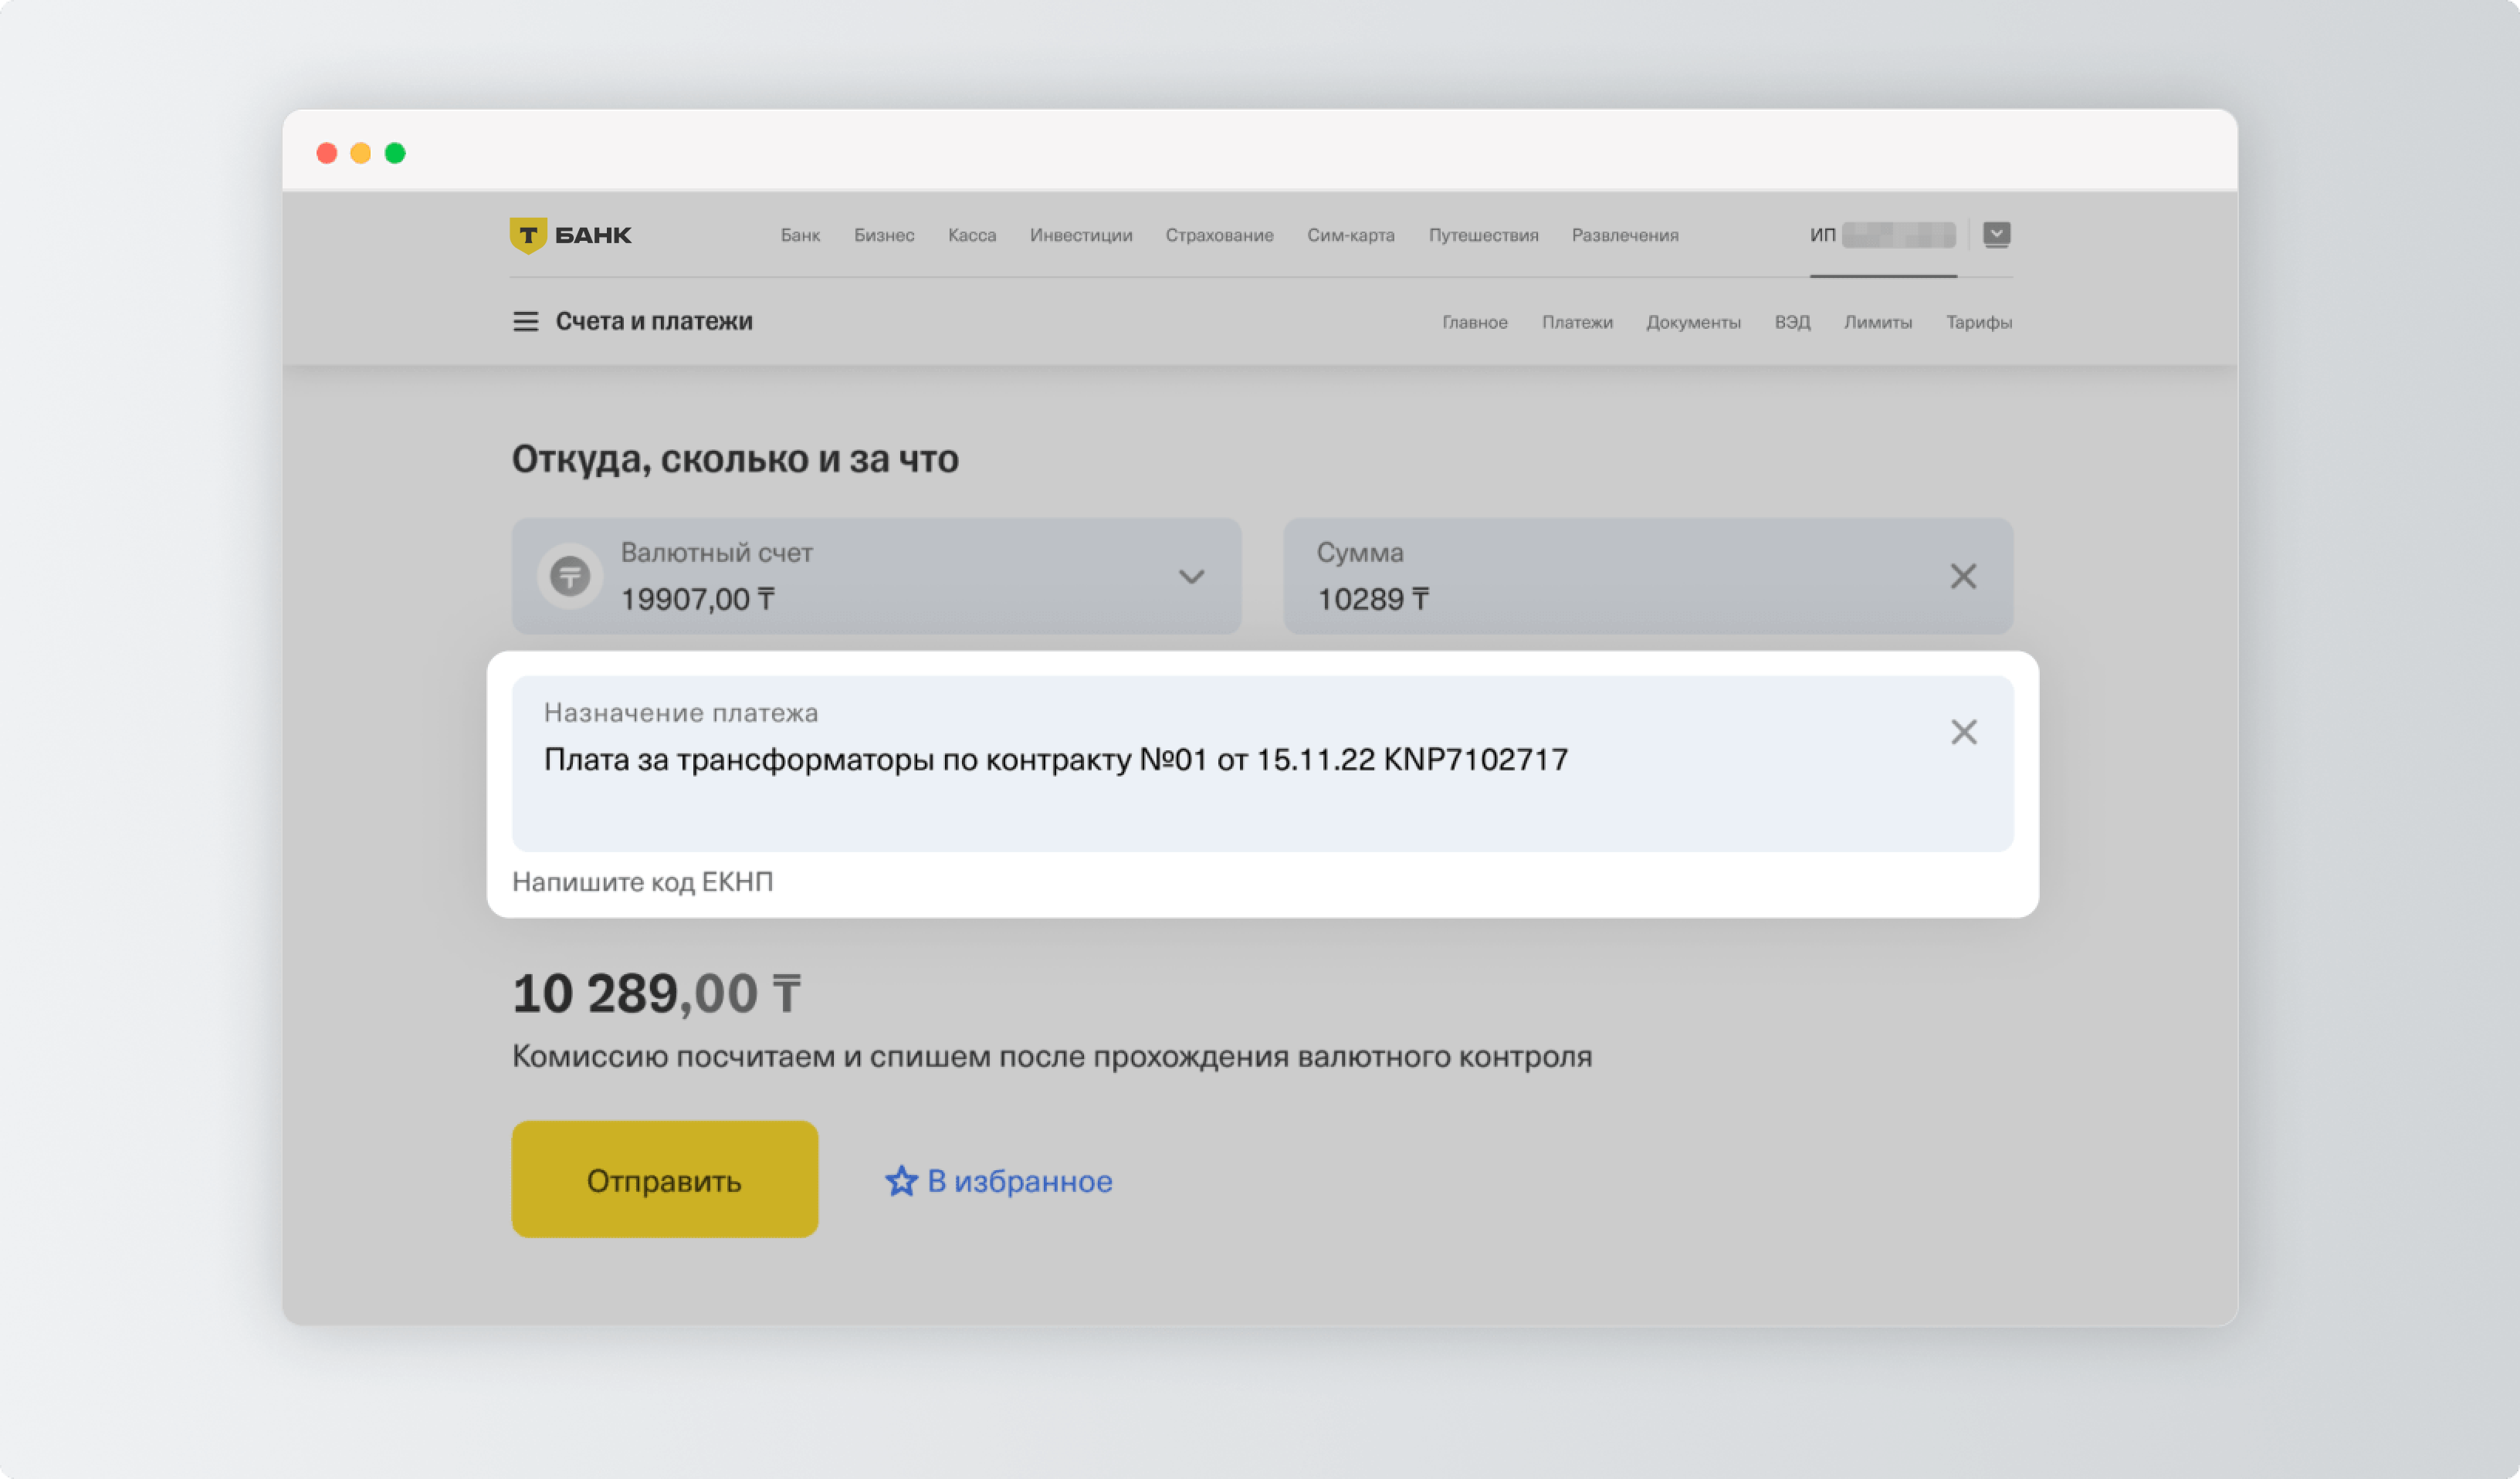Open the profile arrow icon next to ИП name
Image resolution: width=2520 pixels, height=1479 pixels.
pos(1996,234)
